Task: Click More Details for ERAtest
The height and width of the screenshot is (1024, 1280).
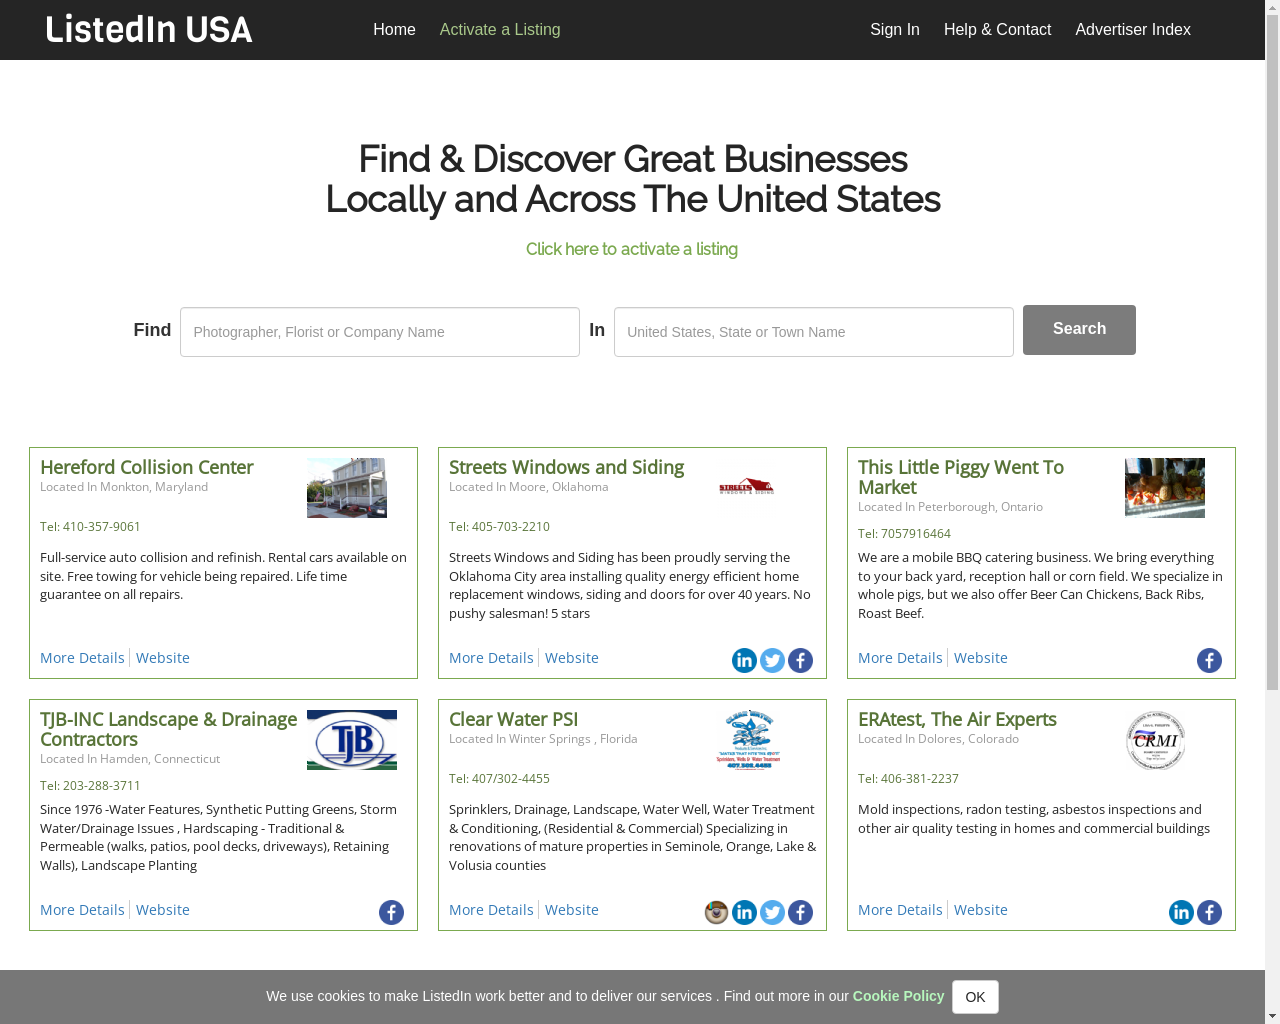Action: (900, 910)
